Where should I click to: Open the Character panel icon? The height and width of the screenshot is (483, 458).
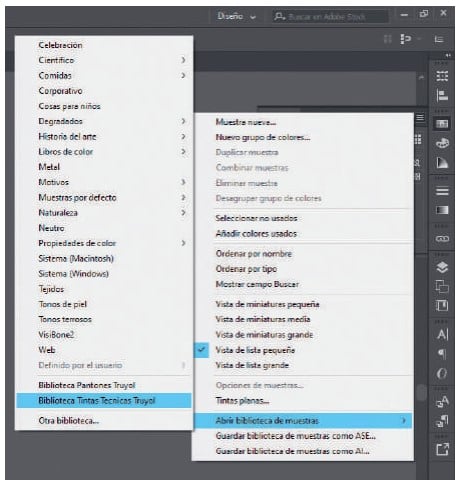(x=442, y=334)
